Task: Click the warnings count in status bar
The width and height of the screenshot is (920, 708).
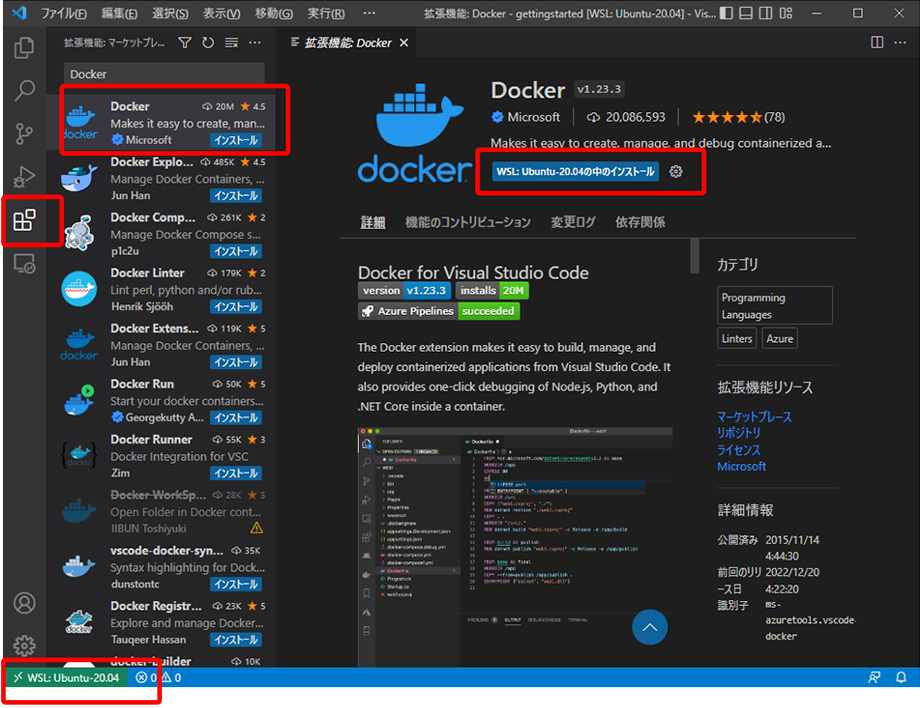Action: [x=171, y=677]
